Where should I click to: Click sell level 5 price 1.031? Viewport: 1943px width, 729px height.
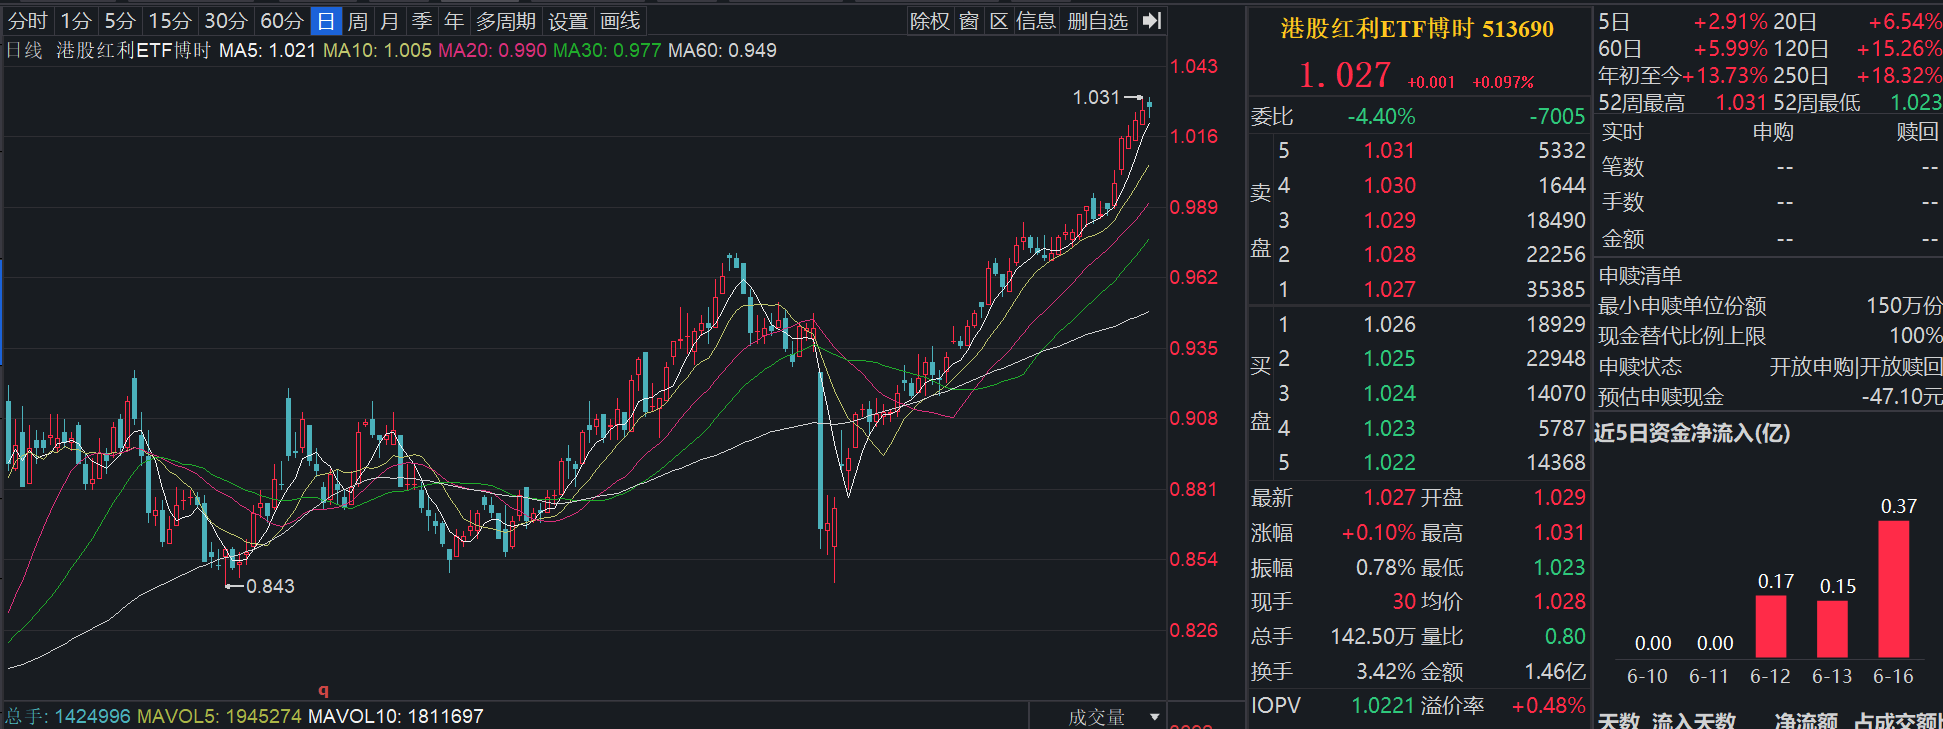(1390, 150)
